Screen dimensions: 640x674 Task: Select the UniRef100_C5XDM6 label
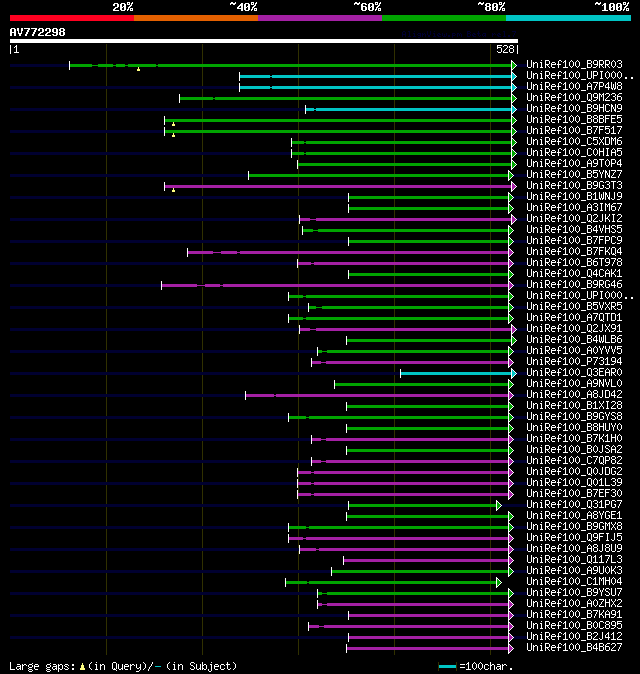(x=574, y=141)
